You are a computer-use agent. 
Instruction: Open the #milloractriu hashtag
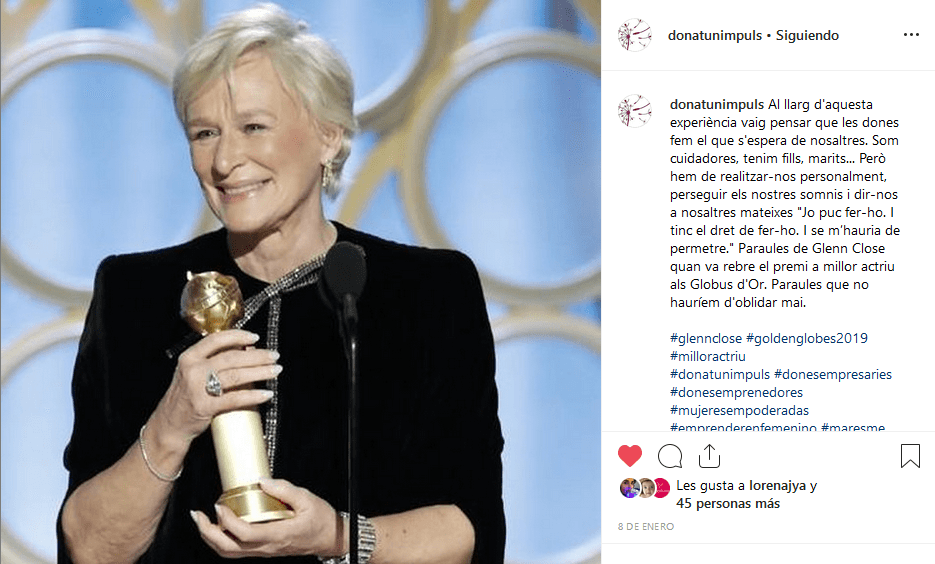(708, 356)
